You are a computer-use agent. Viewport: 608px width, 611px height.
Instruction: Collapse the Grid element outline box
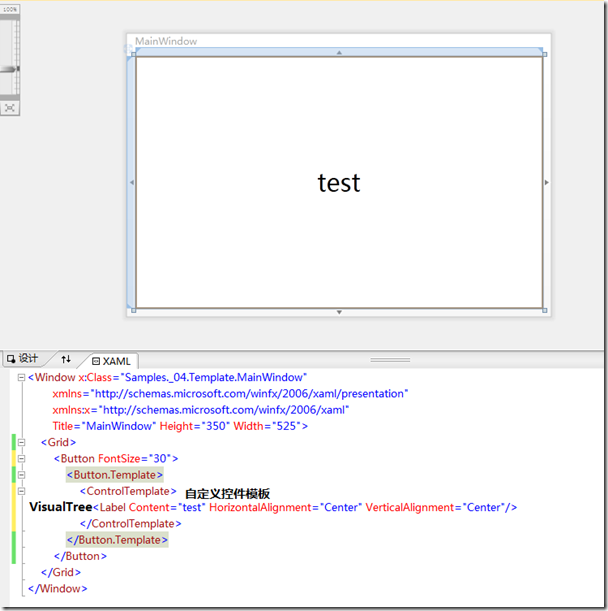tap(21, 443)
